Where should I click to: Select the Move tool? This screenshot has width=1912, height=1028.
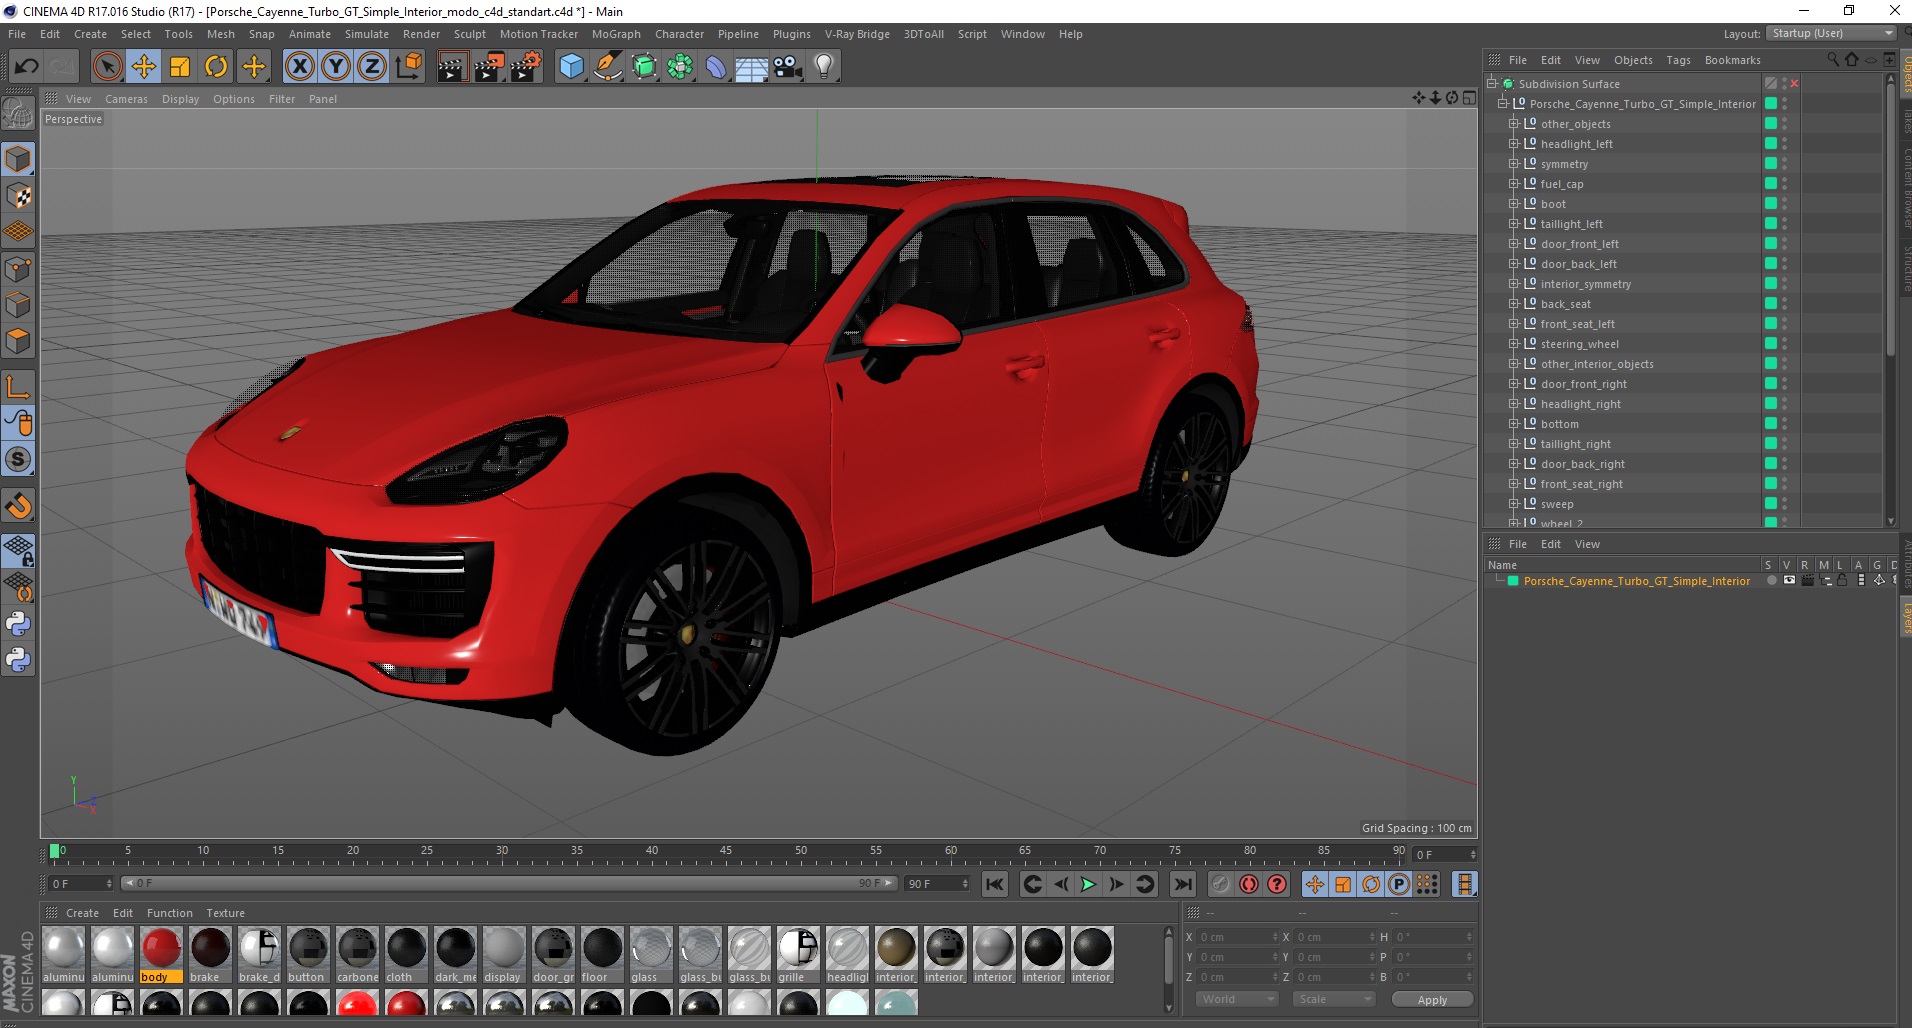click(x=144, y=67)
